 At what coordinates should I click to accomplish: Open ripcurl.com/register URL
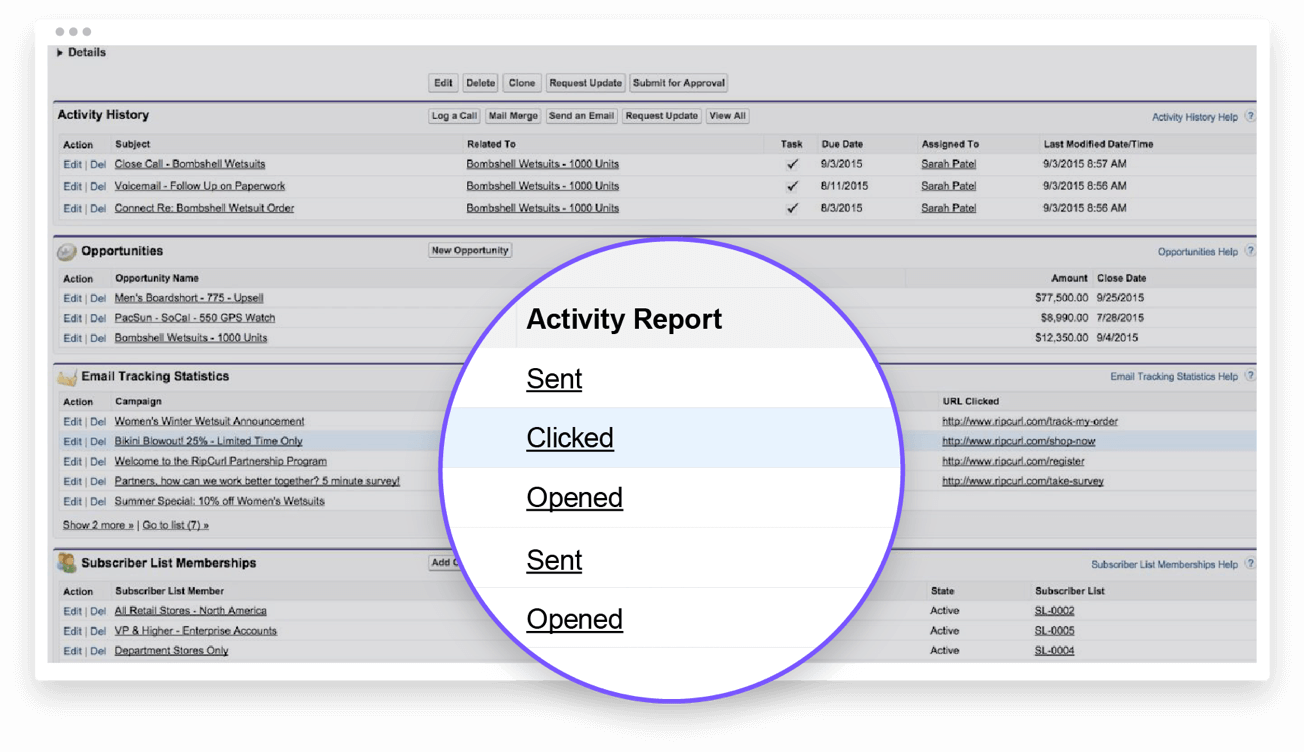1013,461
